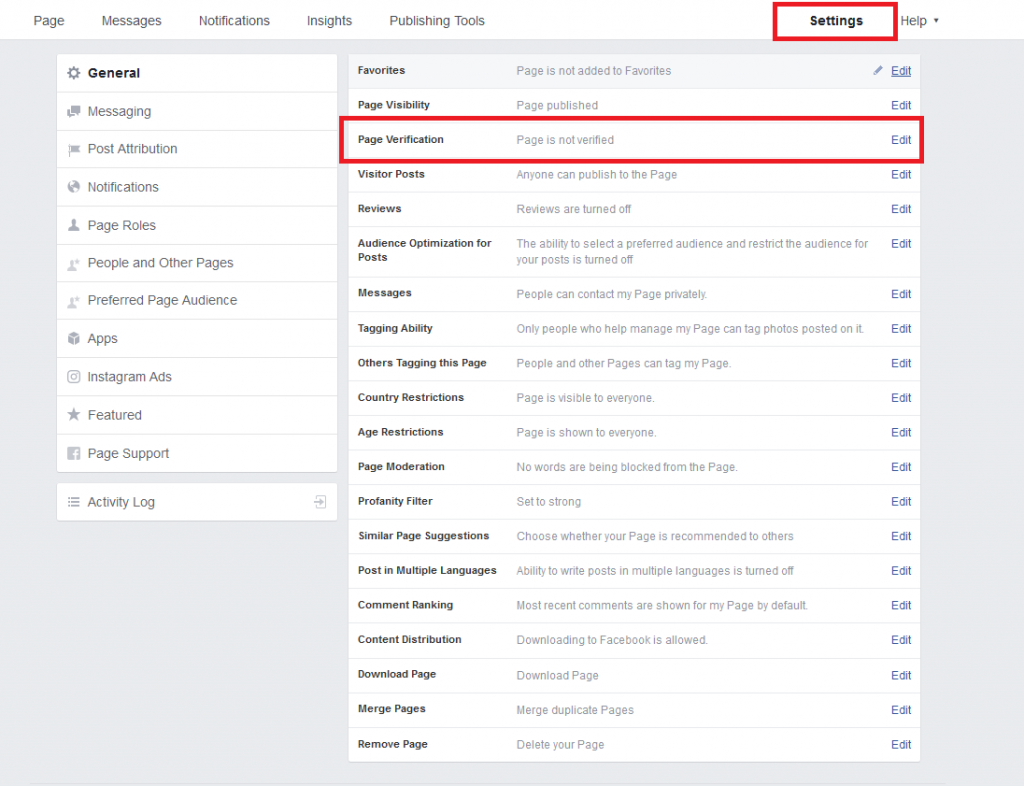Edit the Page Verification setting

901,140
